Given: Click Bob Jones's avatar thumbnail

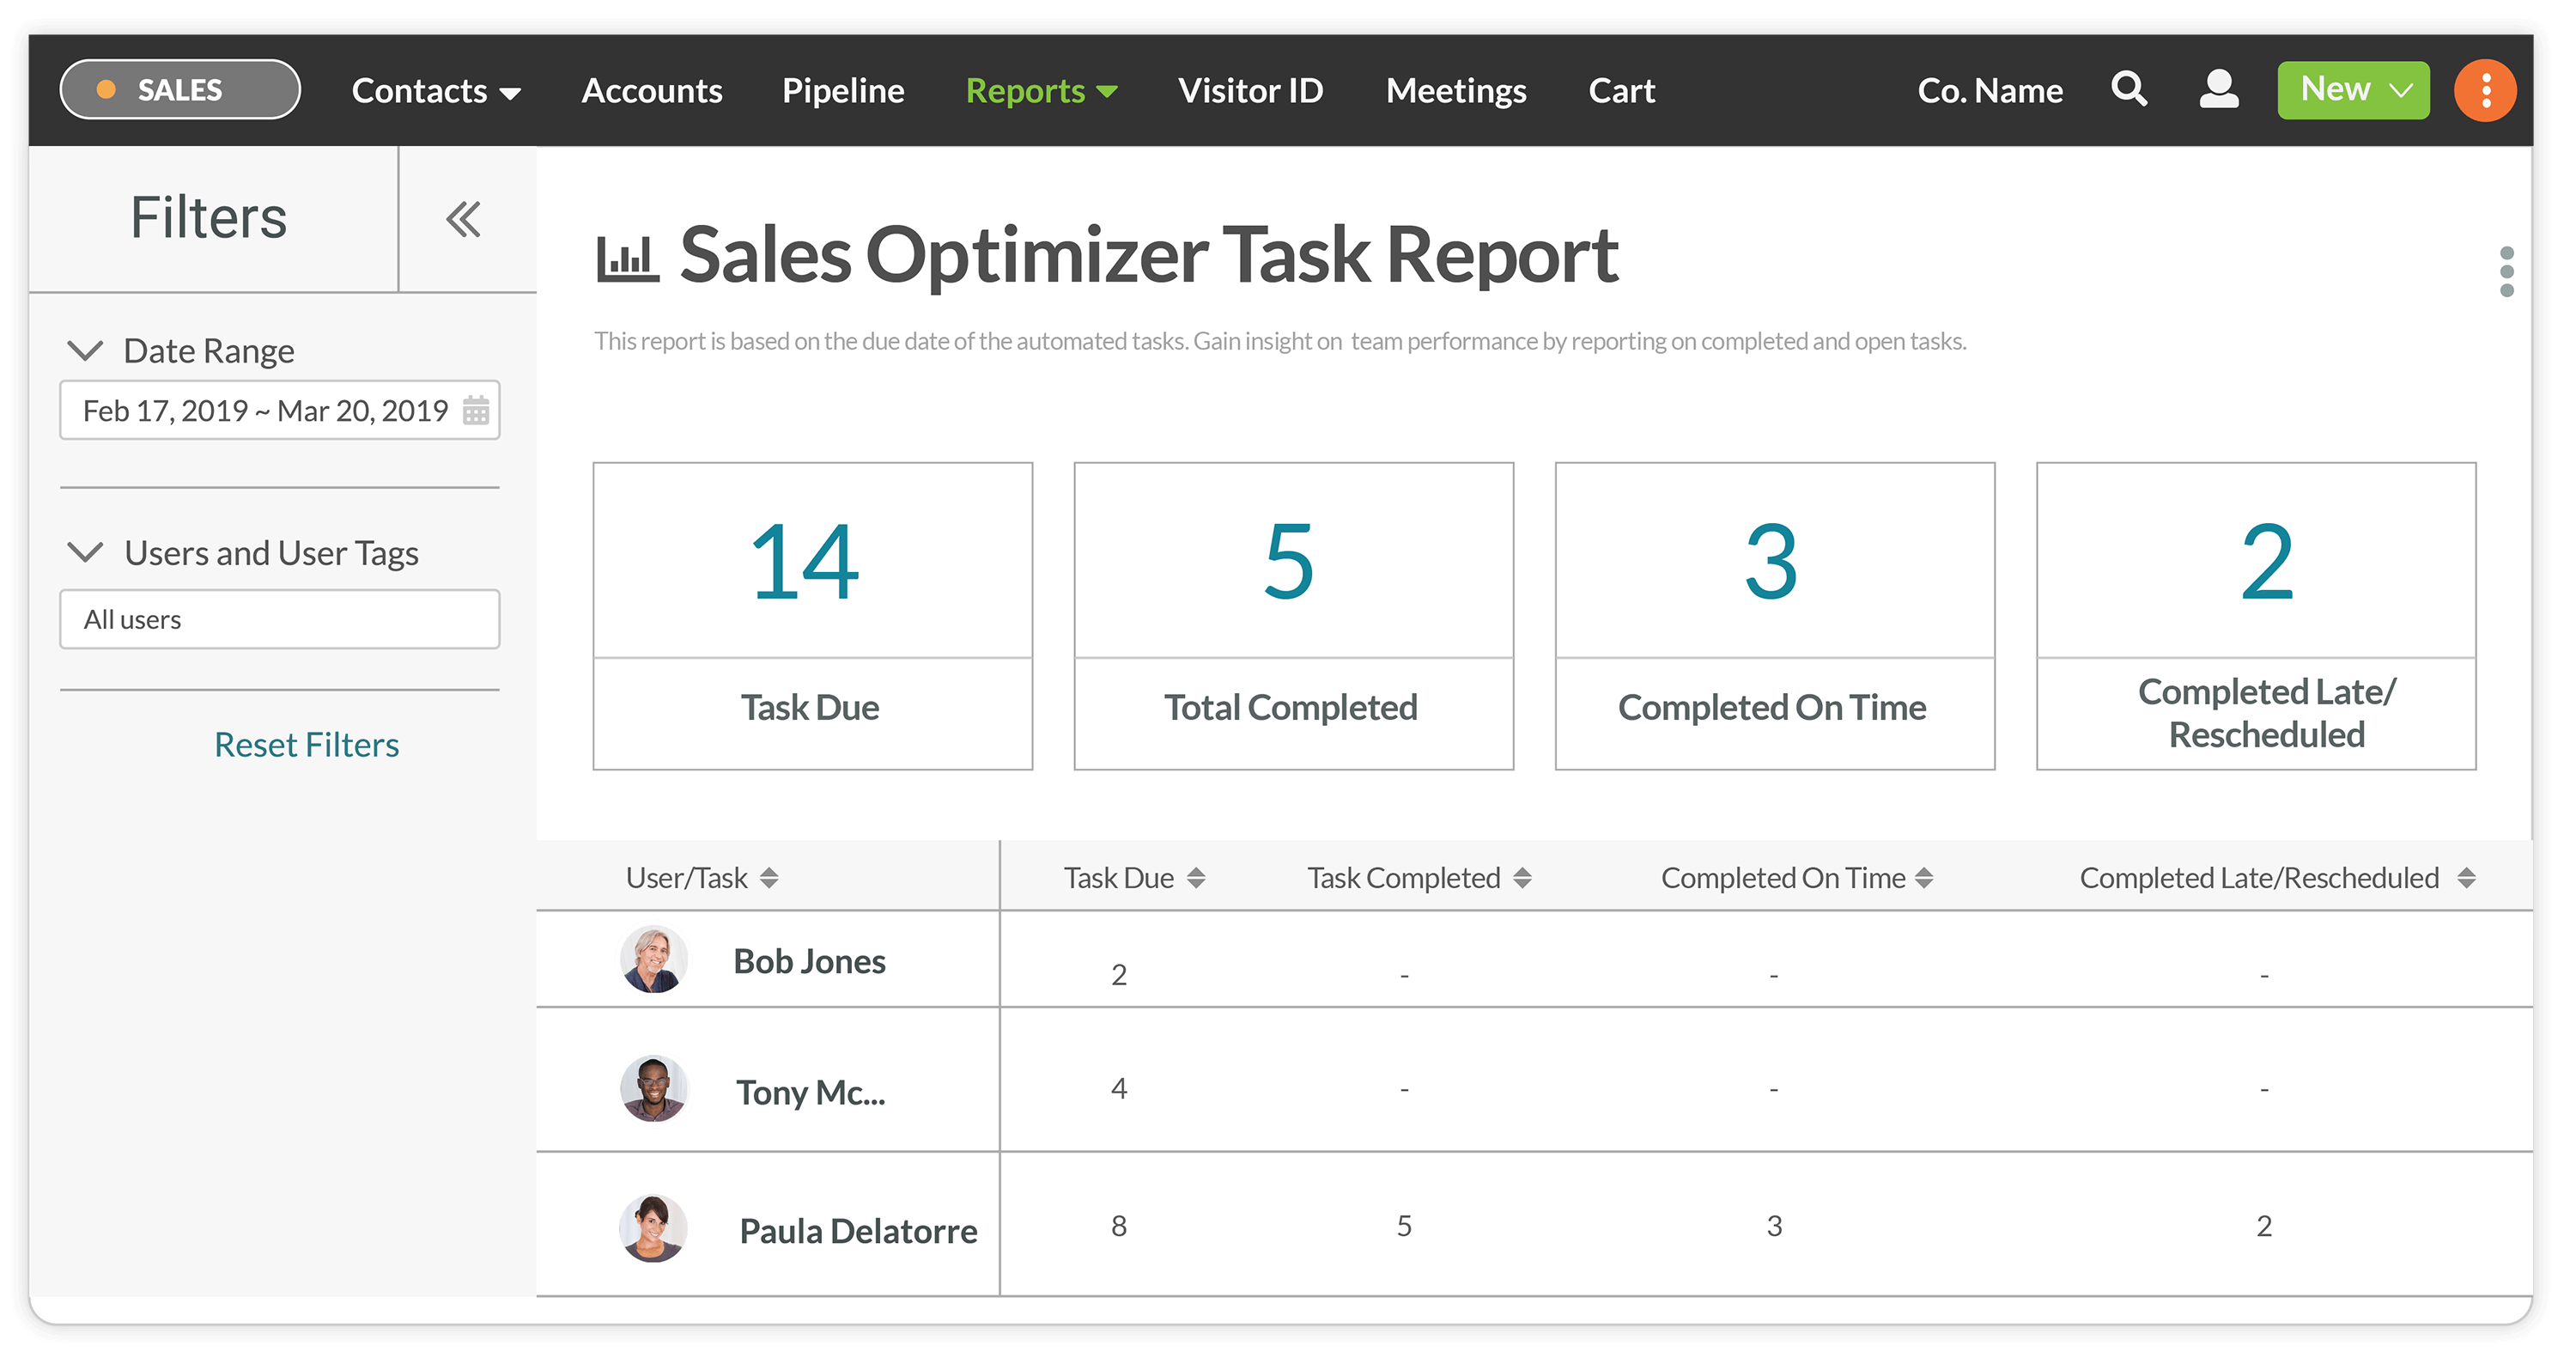Looking at the screenshot, I should point(653,959).
